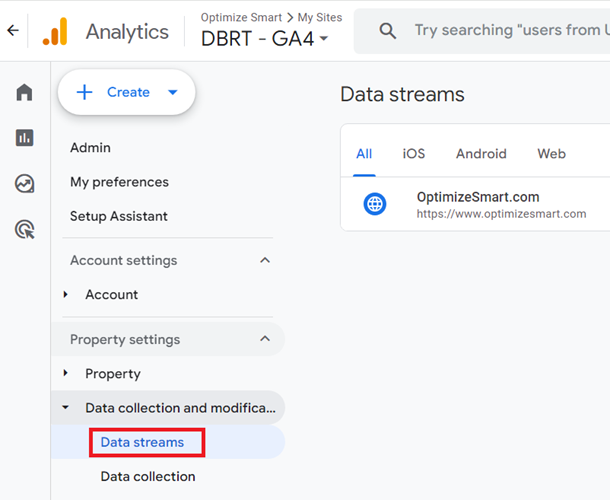Click the Create button label

pyautogui.click(x=128, y=92)
